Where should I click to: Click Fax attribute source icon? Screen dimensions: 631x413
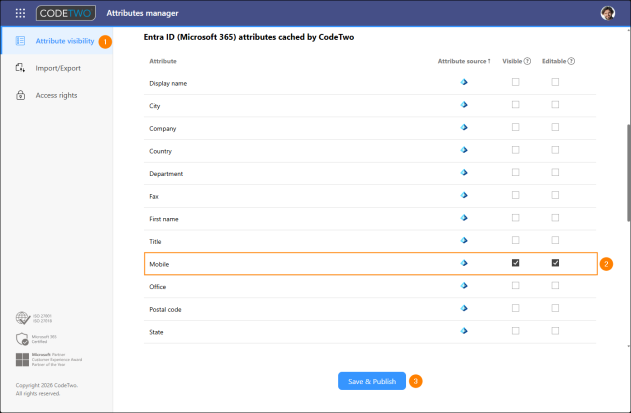point(464,195)
